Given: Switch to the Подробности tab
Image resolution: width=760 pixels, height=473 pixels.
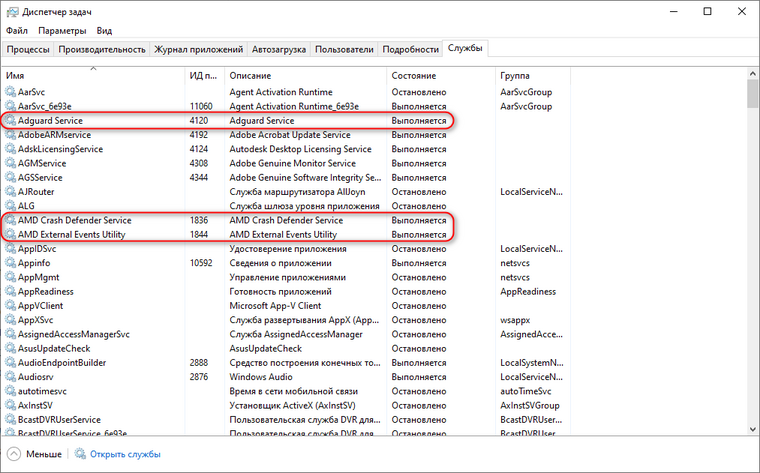Looking at the screenshot, I should (410, 49).
